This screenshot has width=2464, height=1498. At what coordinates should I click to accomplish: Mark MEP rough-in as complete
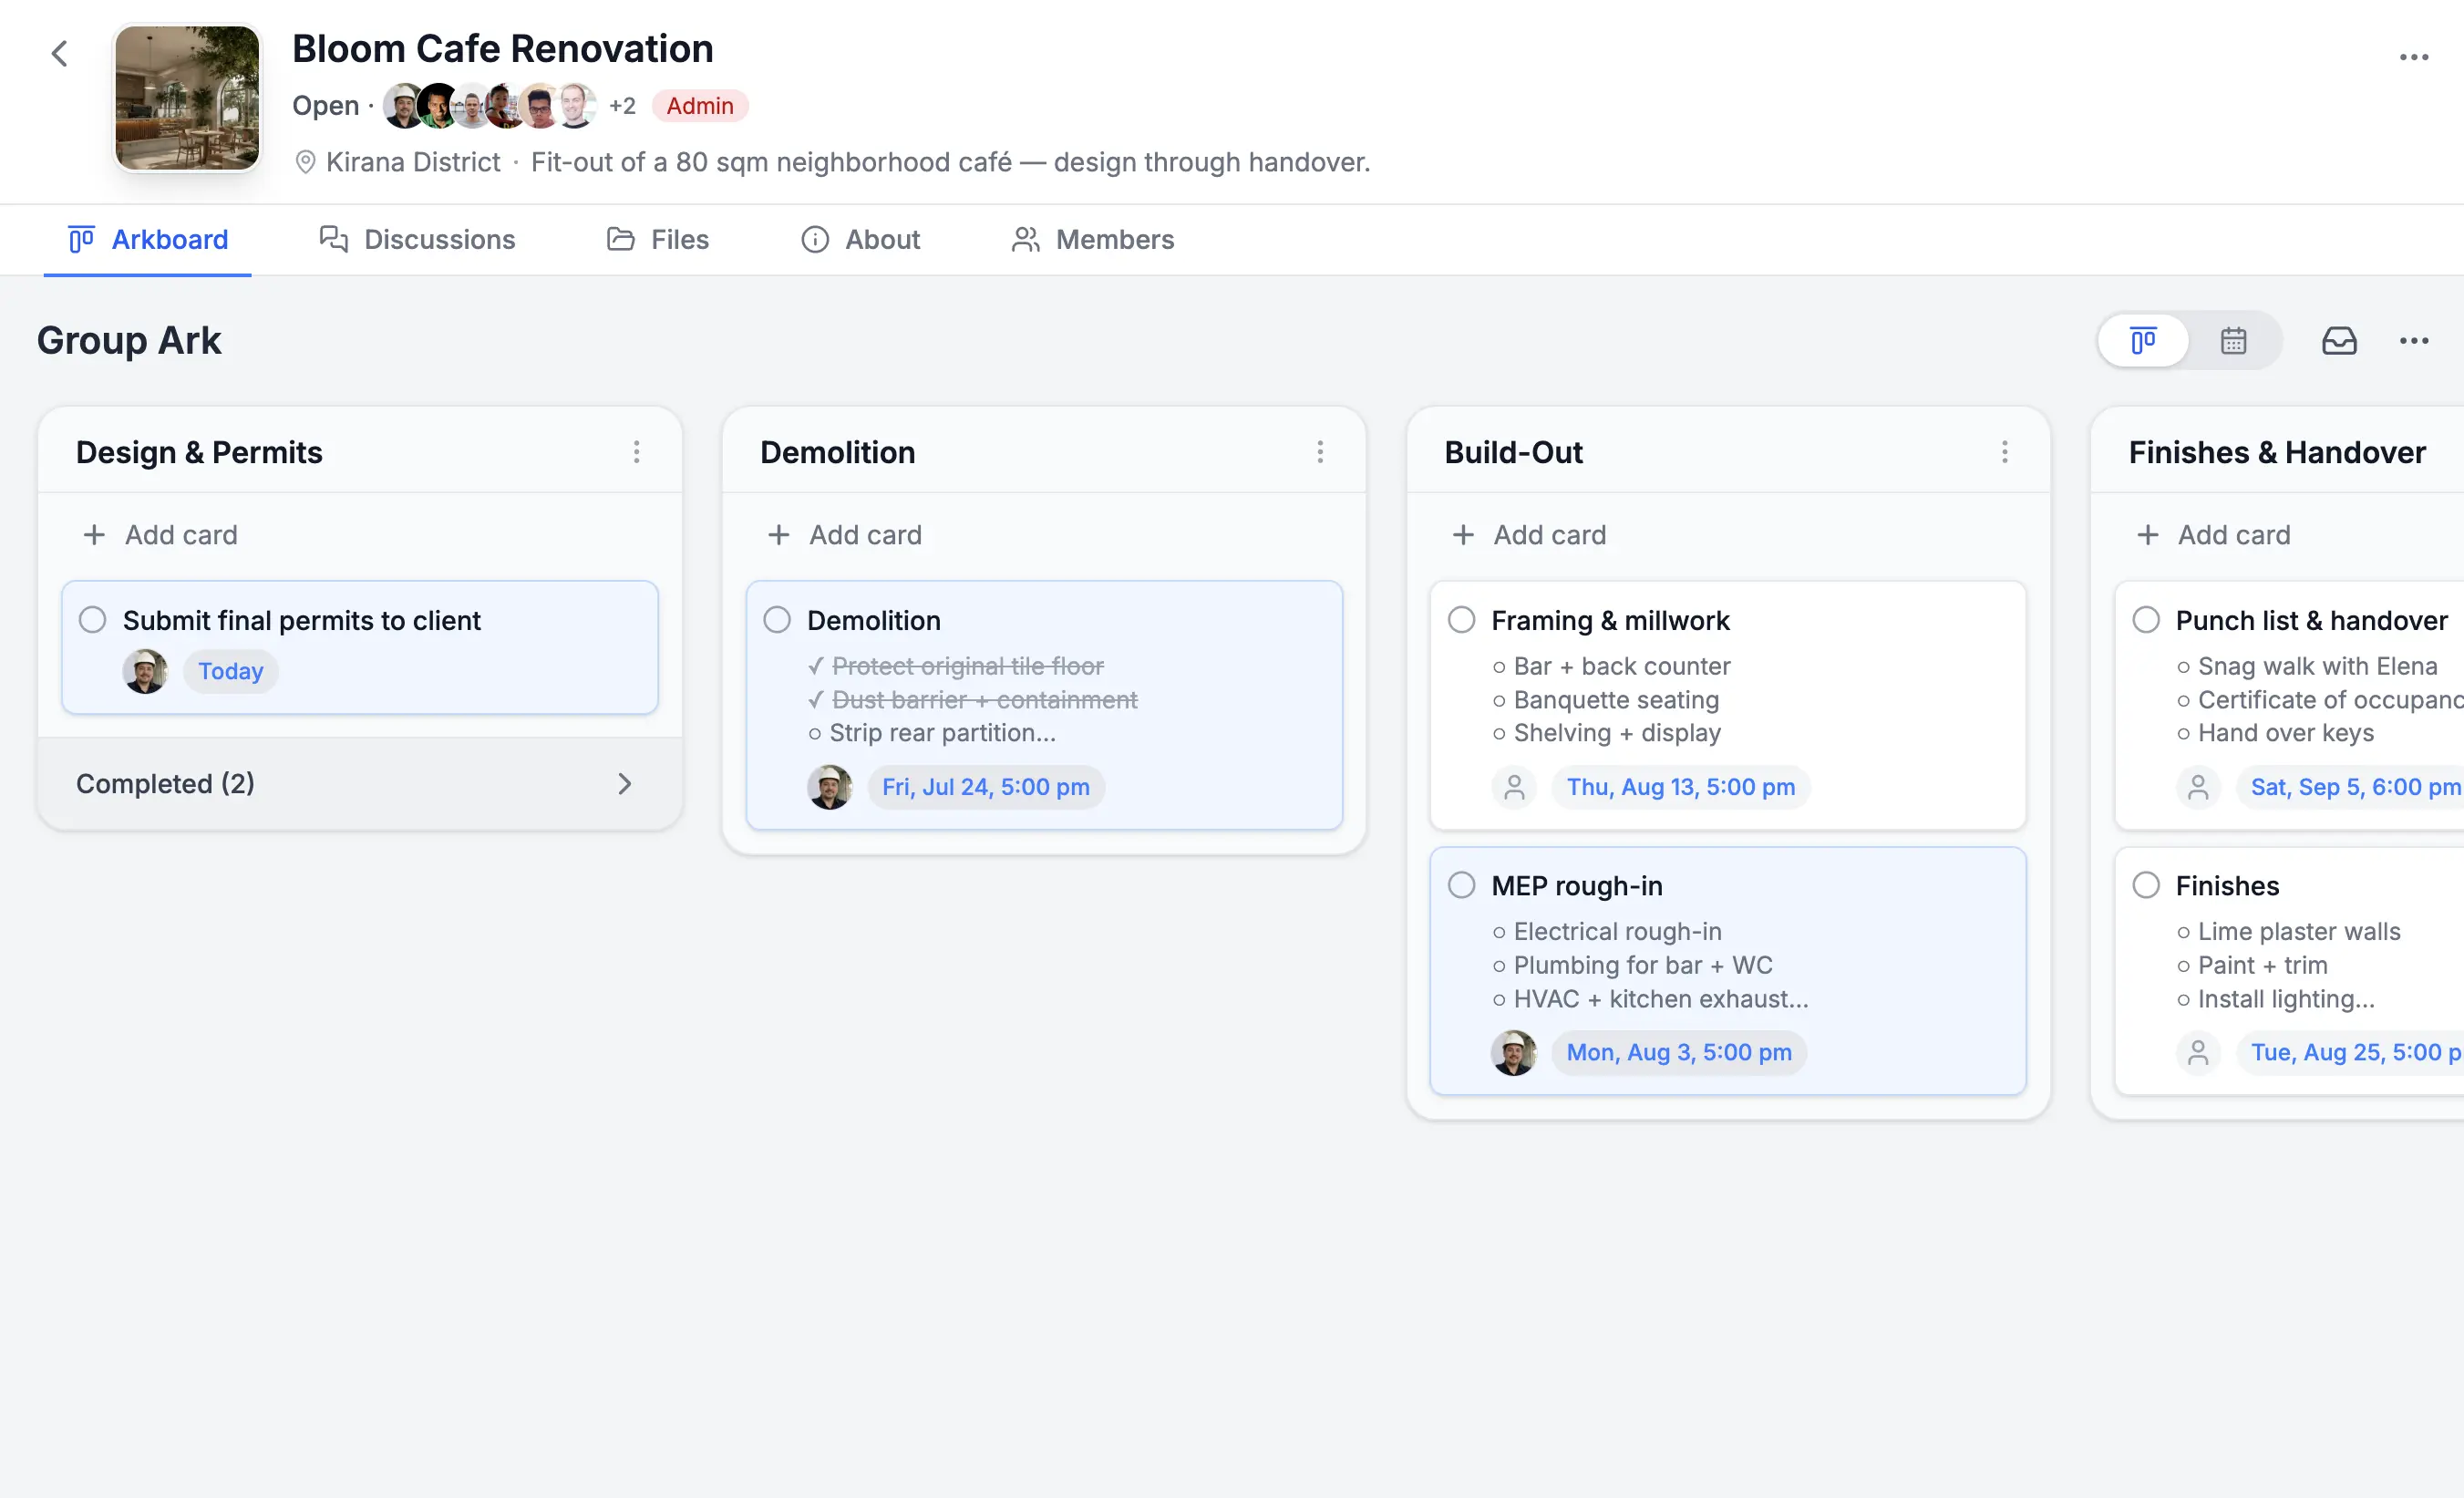[x=1461, y=885]
